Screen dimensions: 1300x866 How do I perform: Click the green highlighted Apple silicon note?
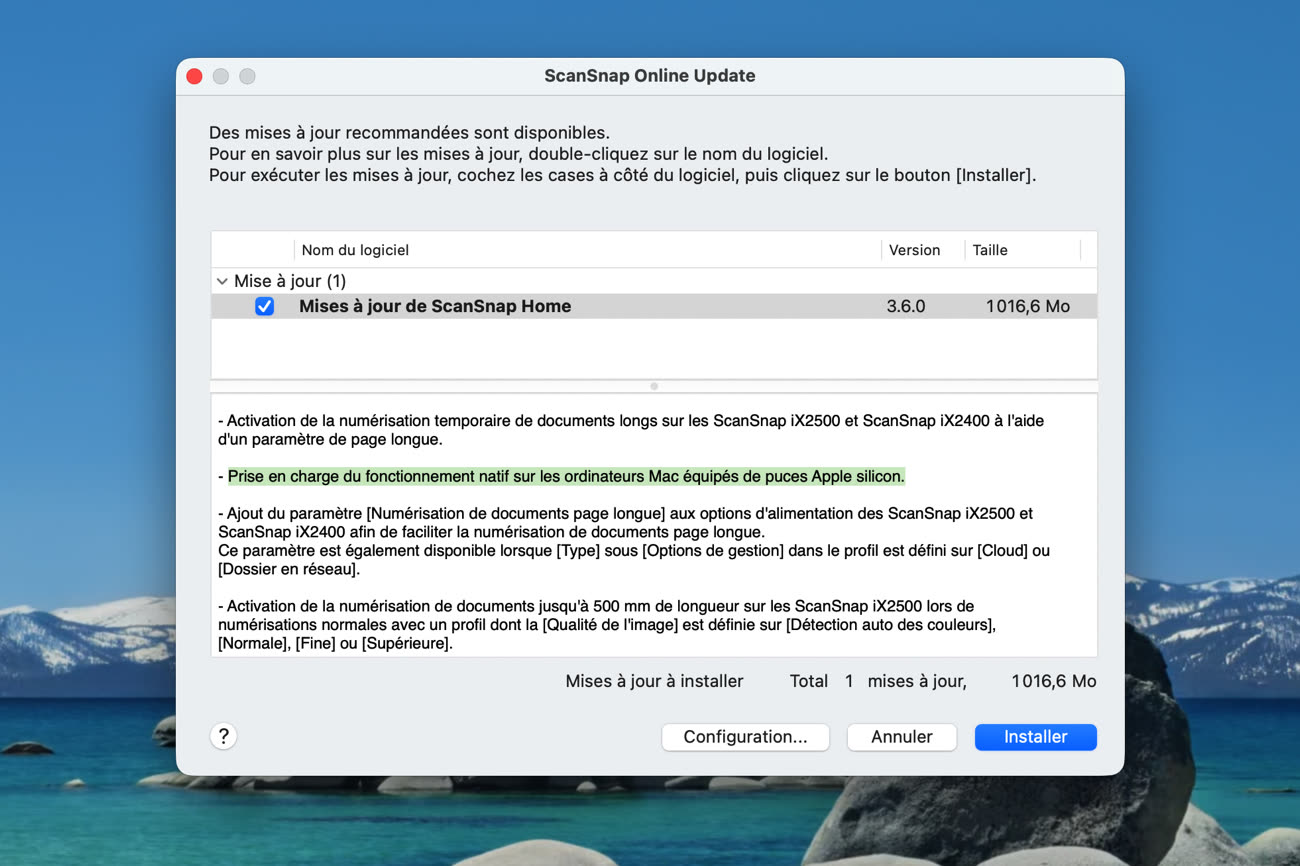(566, 477)
